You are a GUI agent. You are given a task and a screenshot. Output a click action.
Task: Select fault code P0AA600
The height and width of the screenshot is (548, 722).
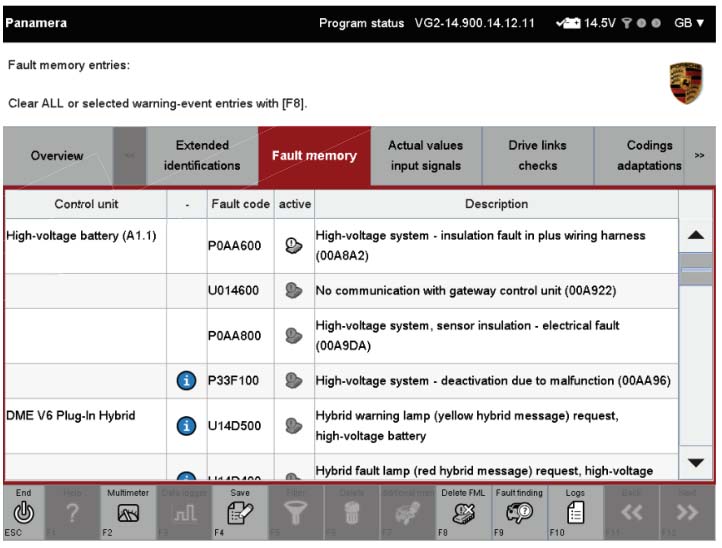[x=234, y=245]
